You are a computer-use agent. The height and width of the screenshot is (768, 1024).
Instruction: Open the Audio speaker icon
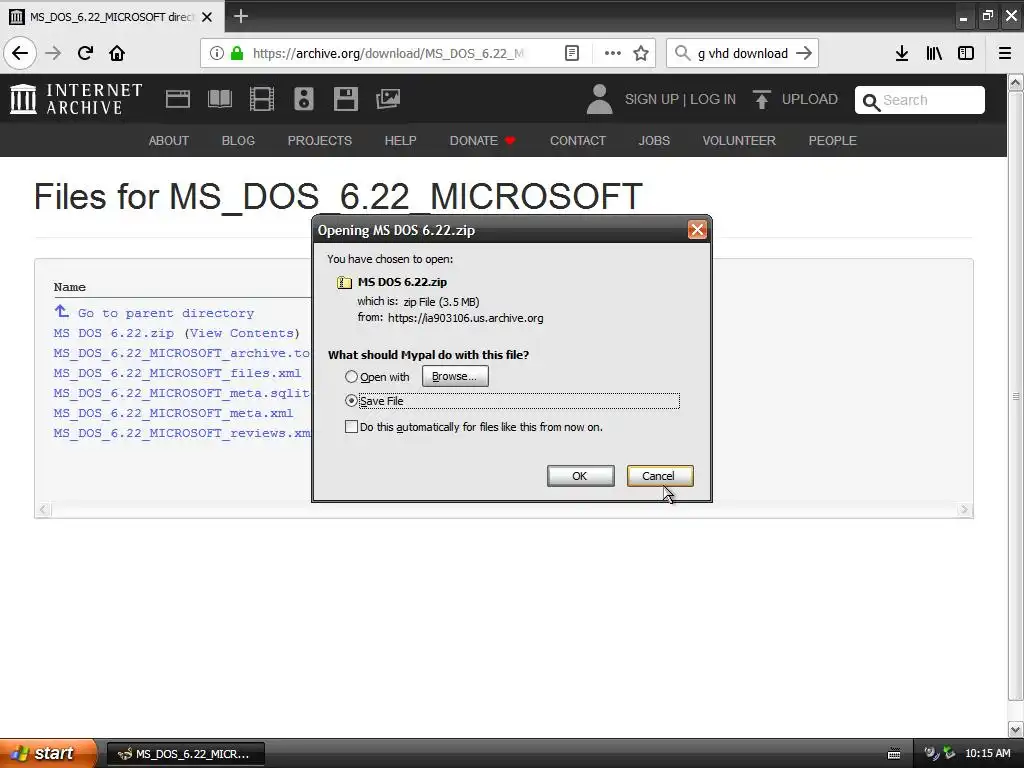point(304,99)
